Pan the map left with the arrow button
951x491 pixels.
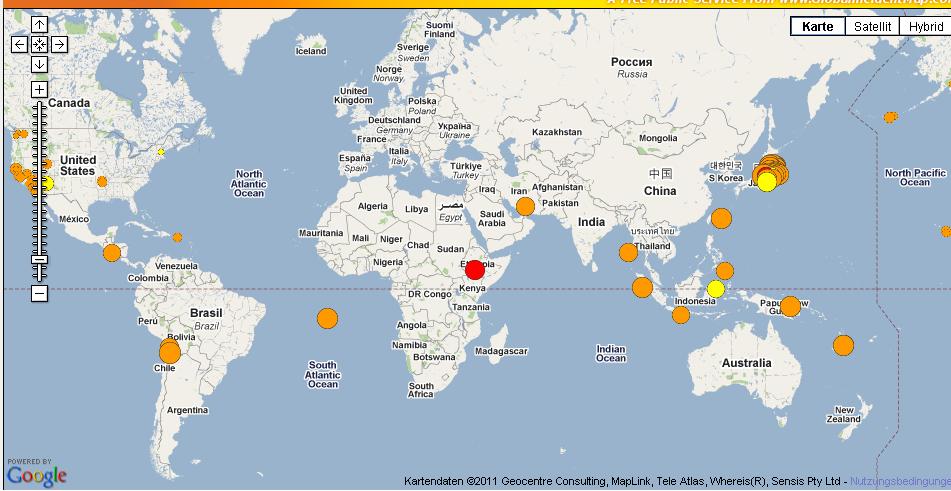(x=19, y=44)
